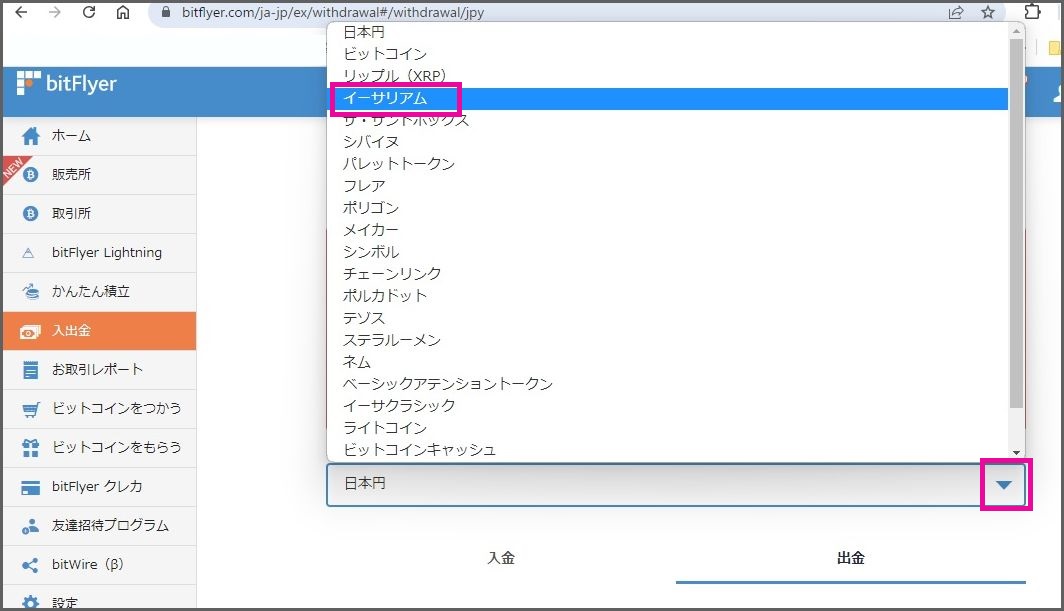Viewport: 1064px width, 611px height.
Task: Bookmark this page with the star icon
Action: pos(988,12)
